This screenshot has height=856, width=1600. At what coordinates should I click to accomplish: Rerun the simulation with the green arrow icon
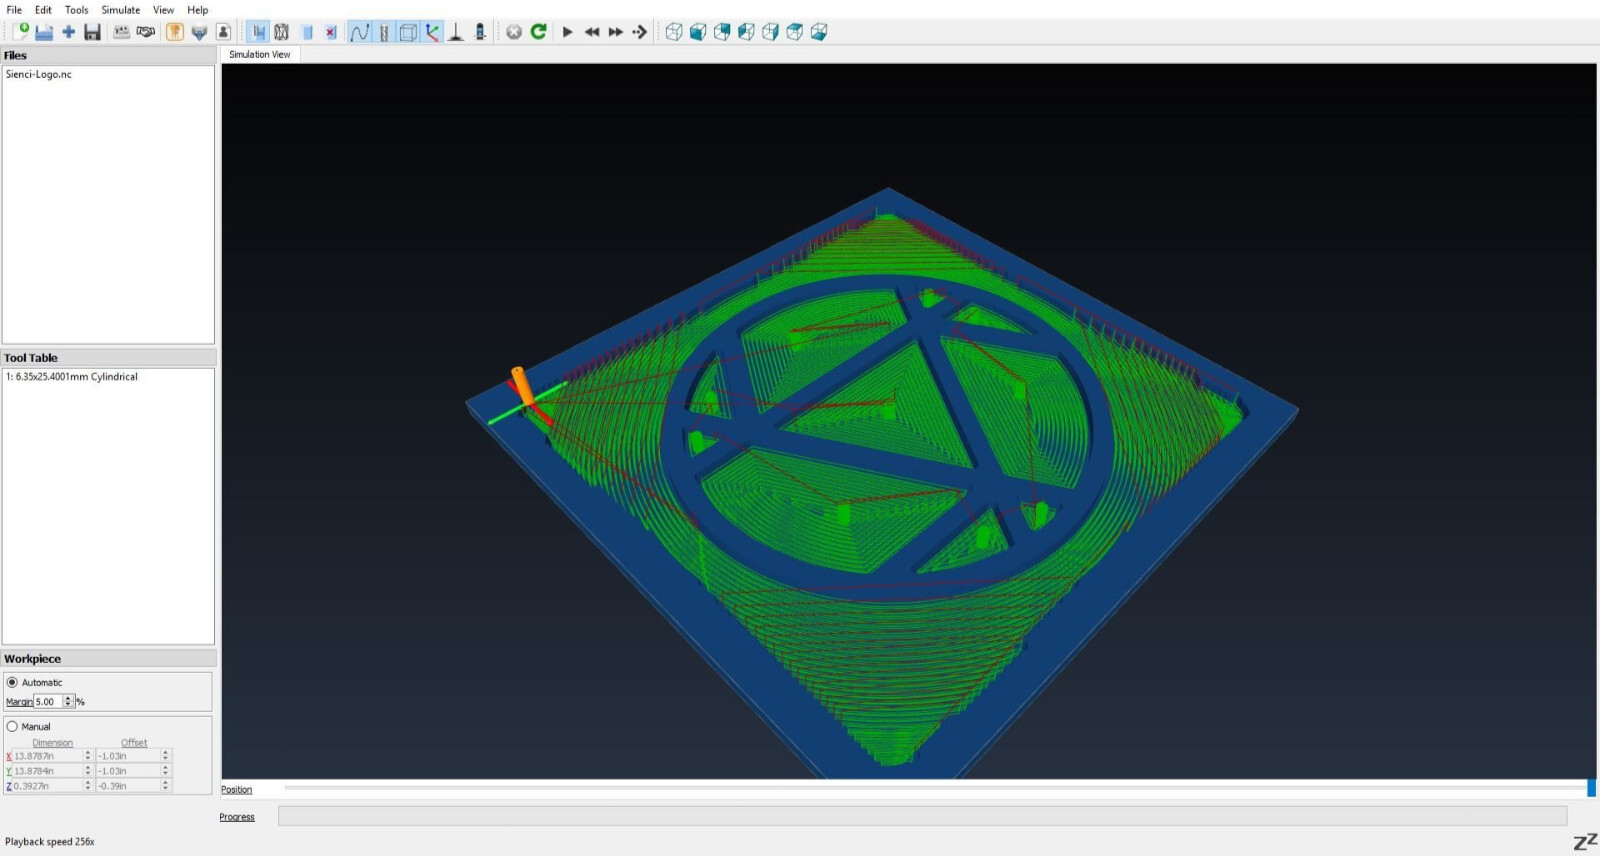click(539, 32)
